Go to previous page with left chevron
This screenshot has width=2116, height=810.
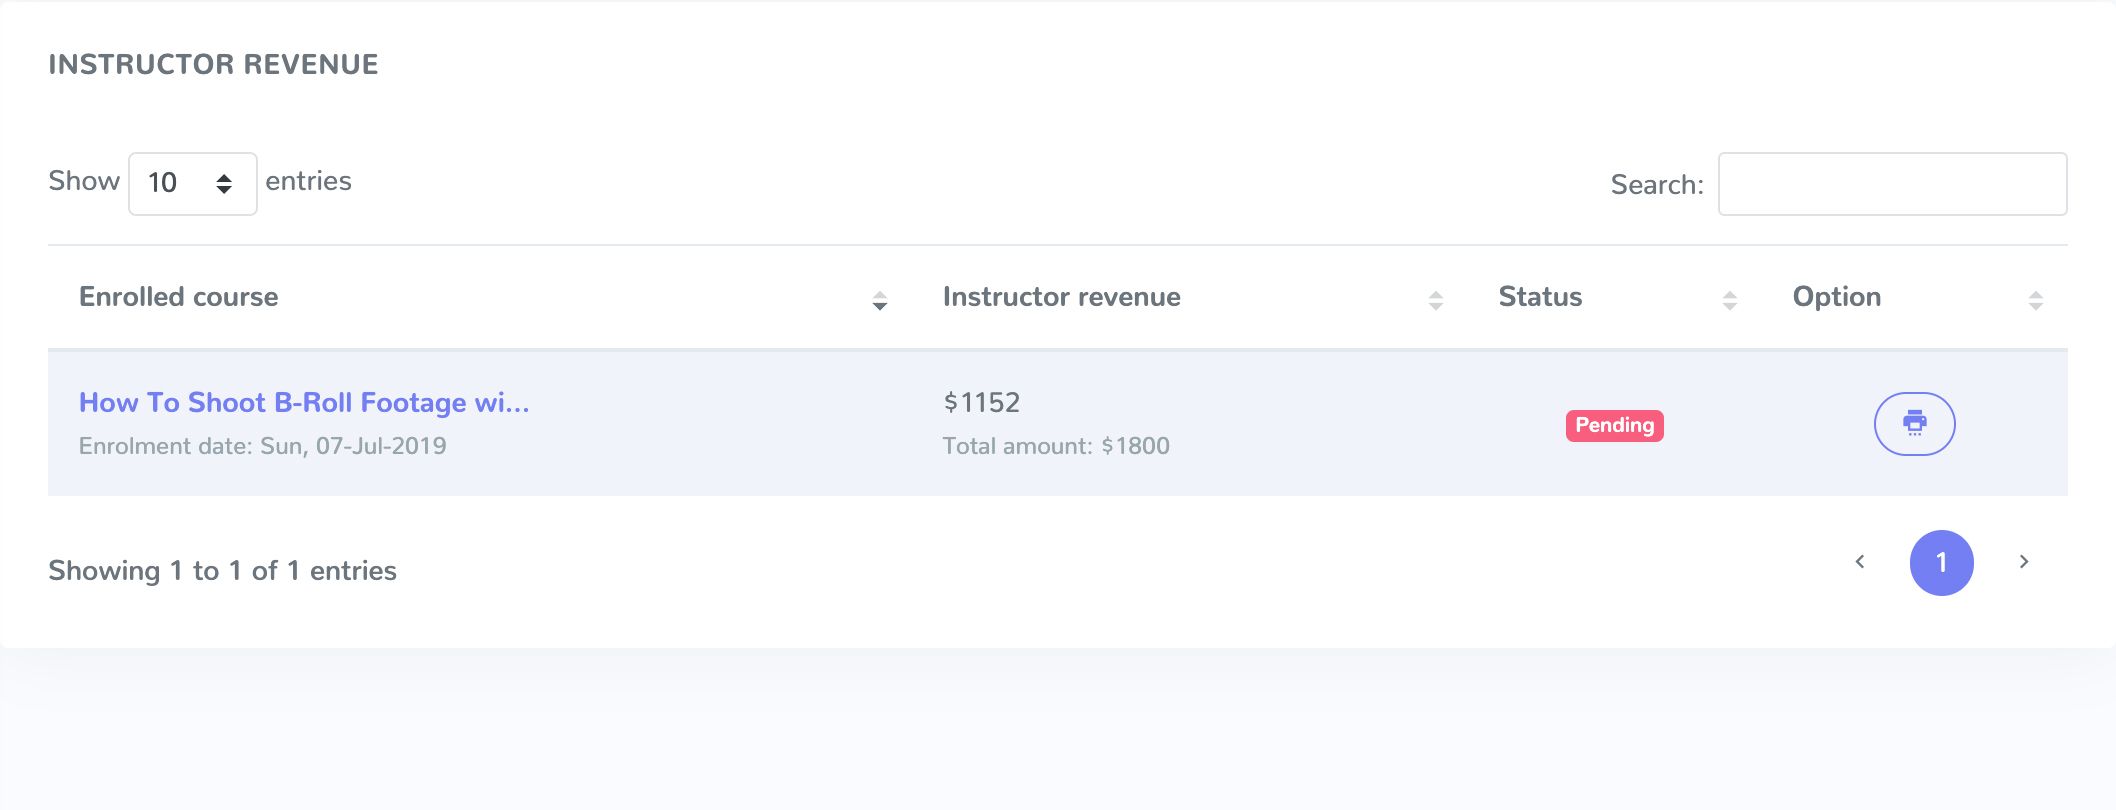(x=1860, y=562)
